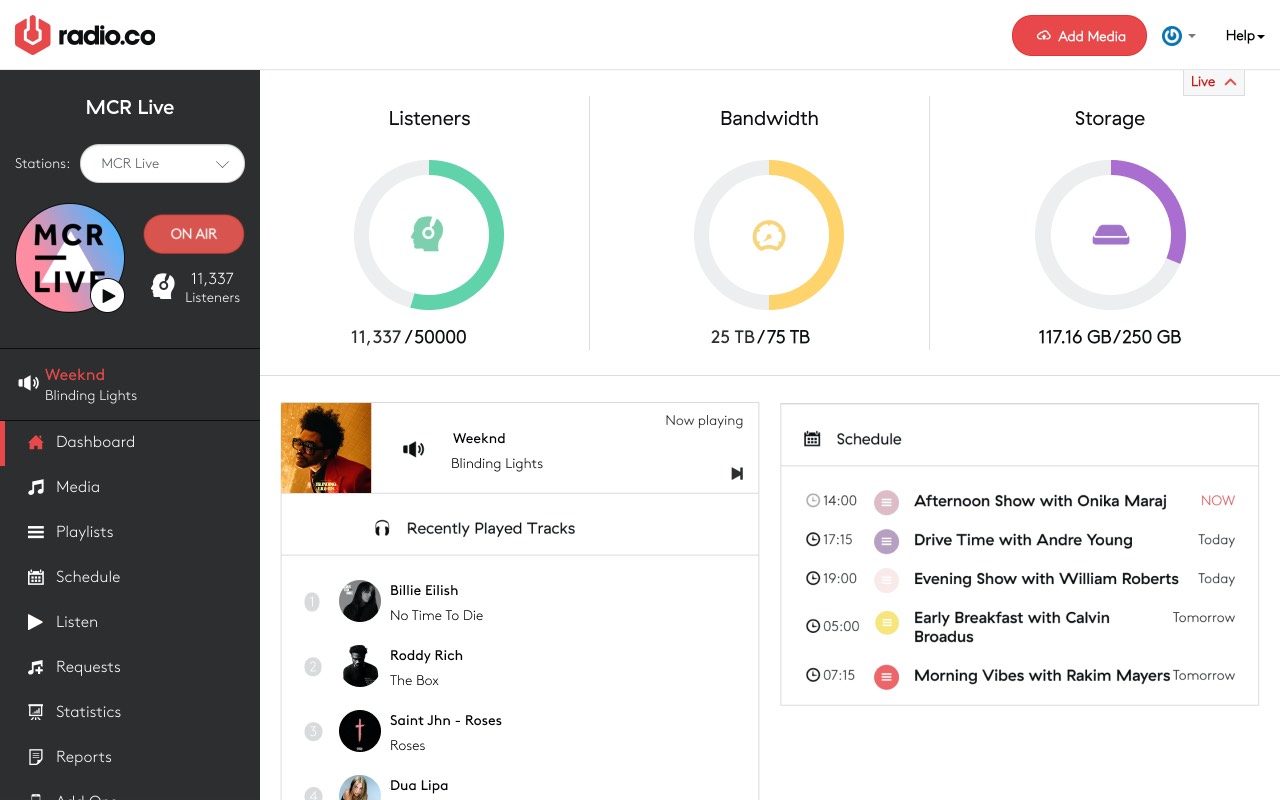Open the Requests menu item
This screenshot has width=1280, height=800.
[130, 667]
